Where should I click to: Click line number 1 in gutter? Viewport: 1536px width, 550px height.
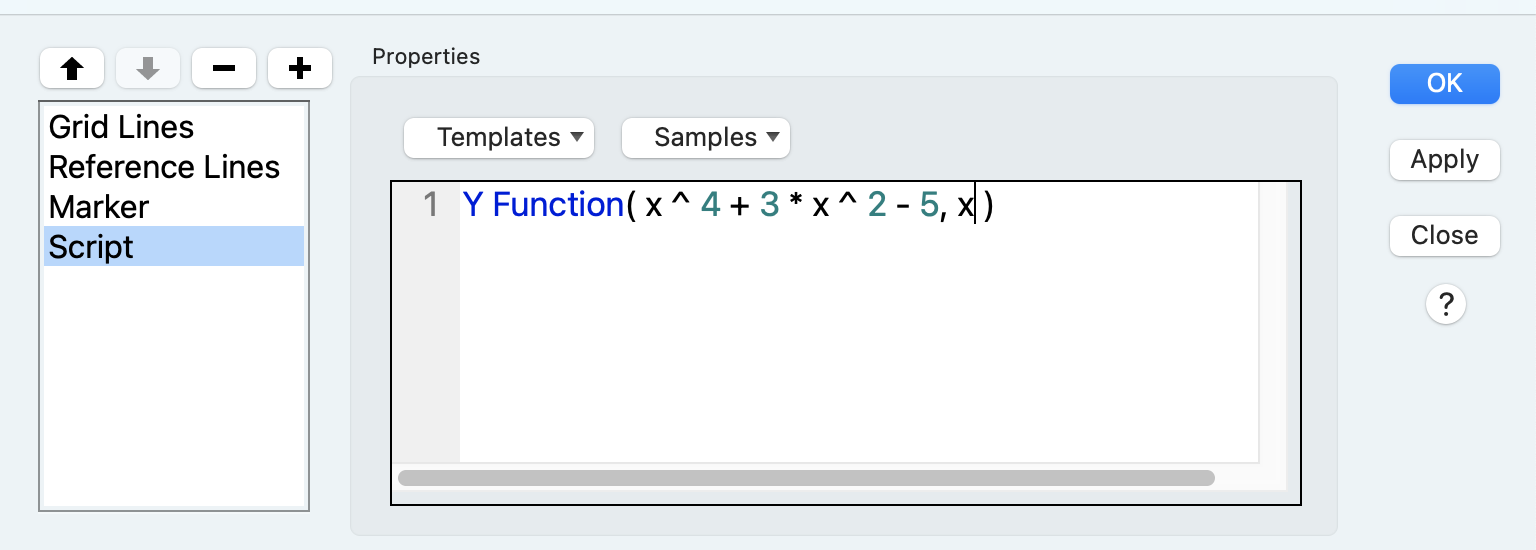(x=430, y=205)
